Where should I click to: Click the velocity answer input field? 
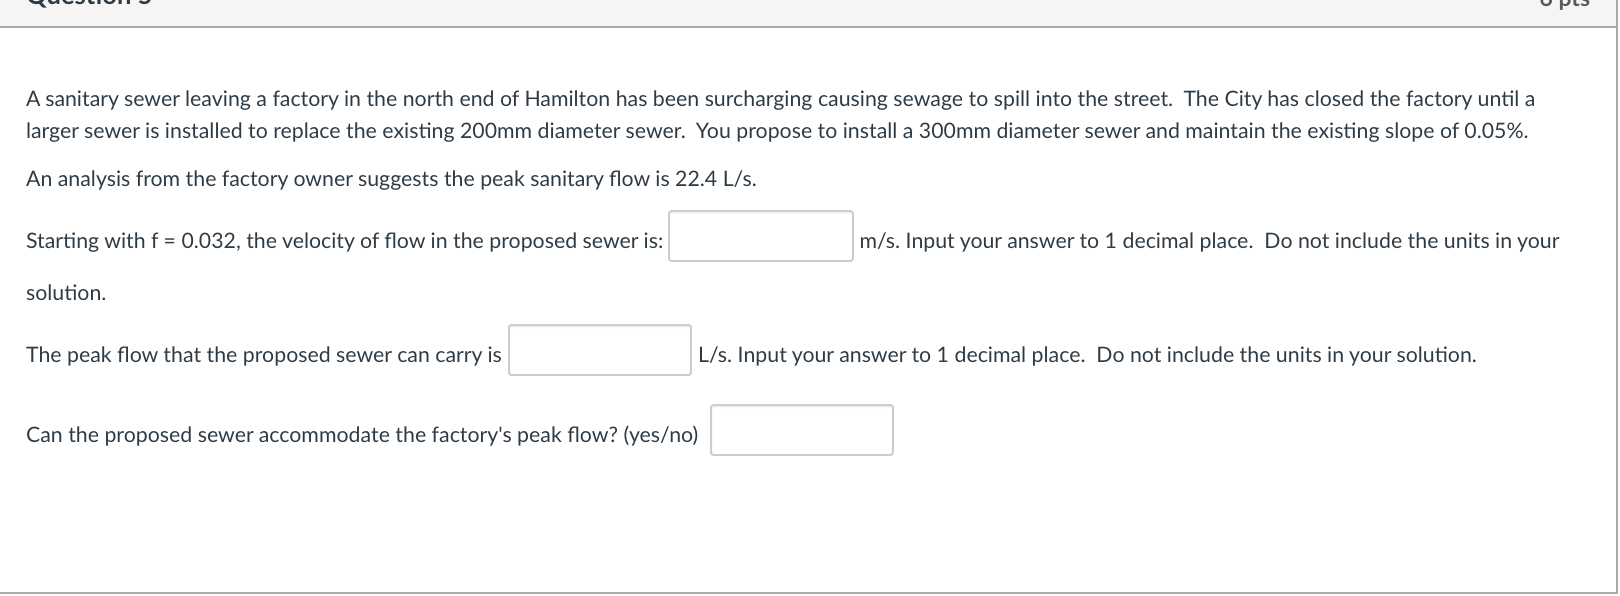(760, 236)
